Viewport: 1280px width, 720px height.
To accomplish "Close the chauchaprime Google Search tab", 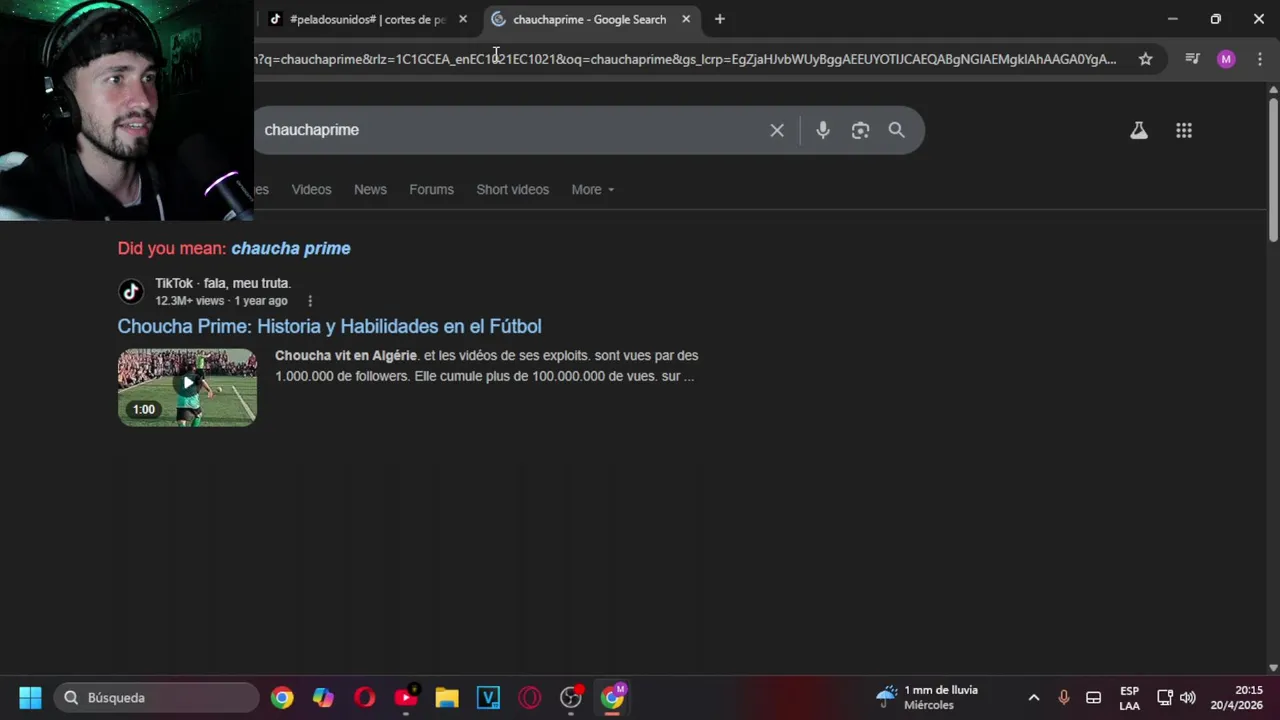I will click(x=686, y=19).
